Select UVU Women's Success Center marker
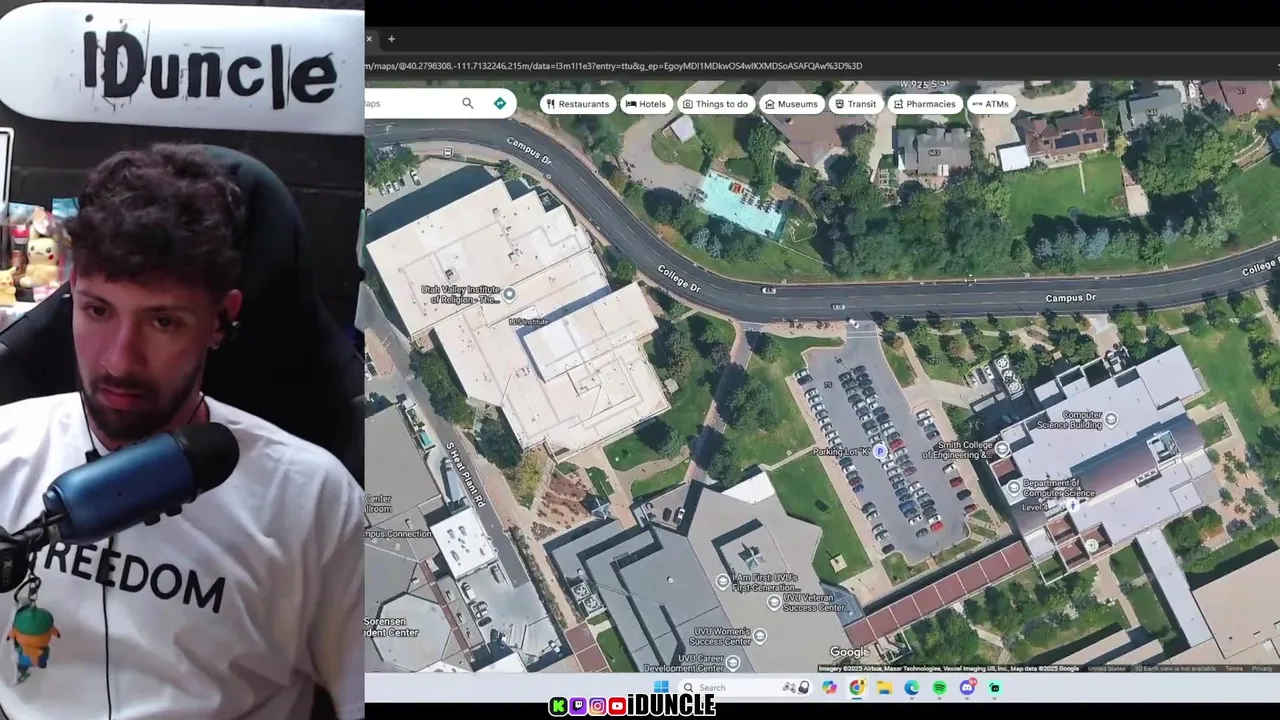The height and width of the screenshot is (720, 1280). 760,635
